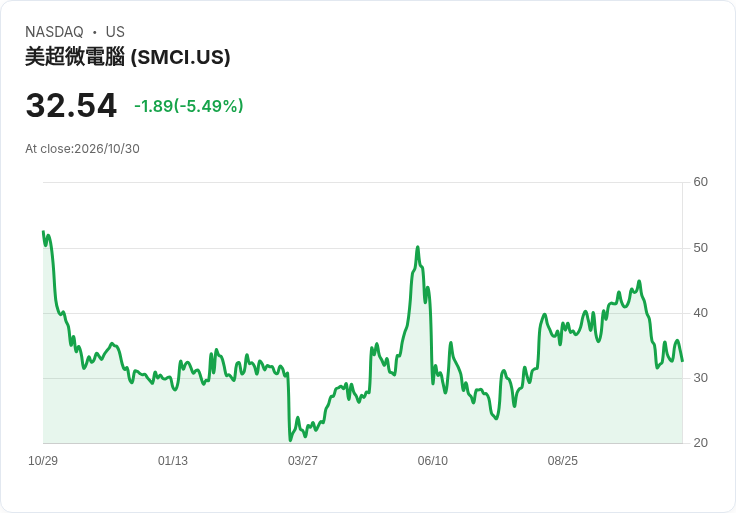The width and height of the screenshot is (736, 513).
Task: Click the 20 price axis label
Action: [x=700, y=443]
